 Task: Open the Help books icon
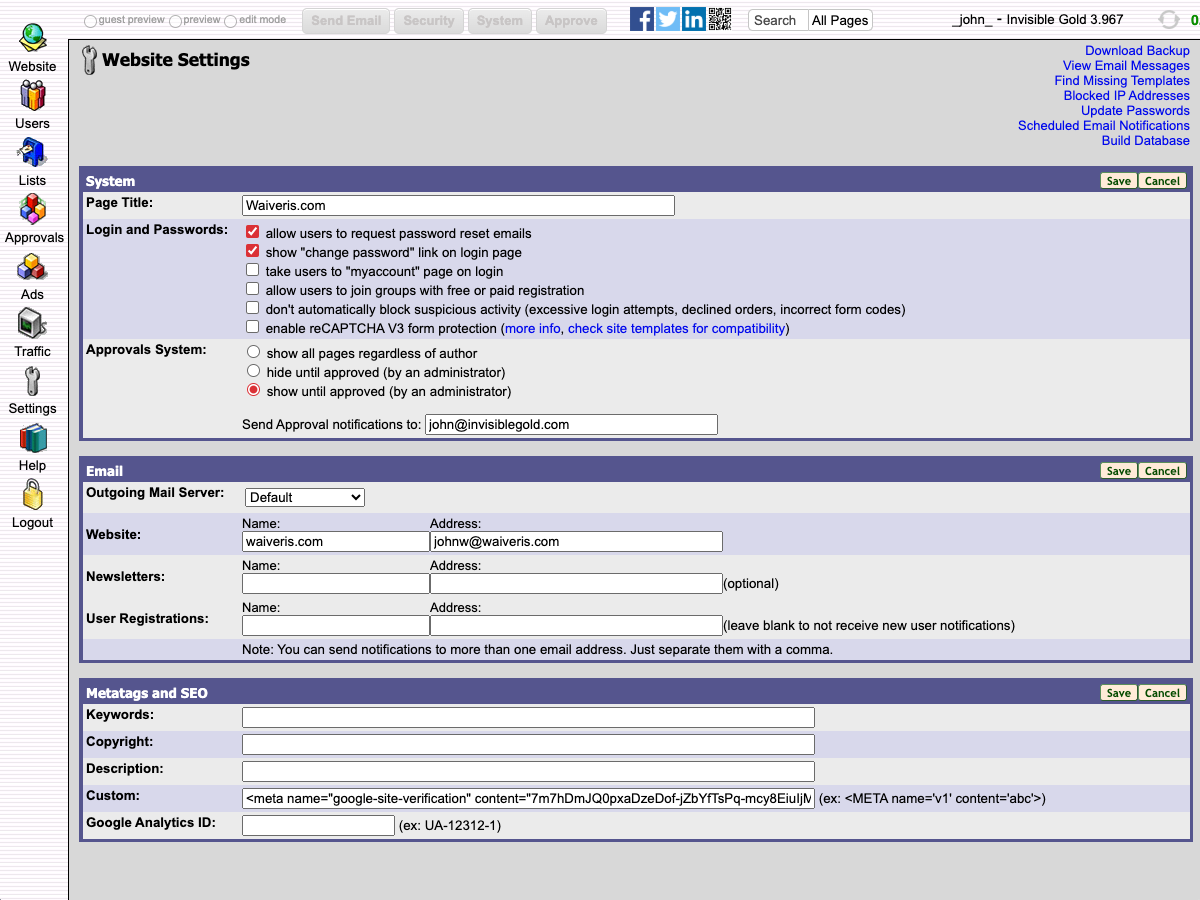coord(32,438)
